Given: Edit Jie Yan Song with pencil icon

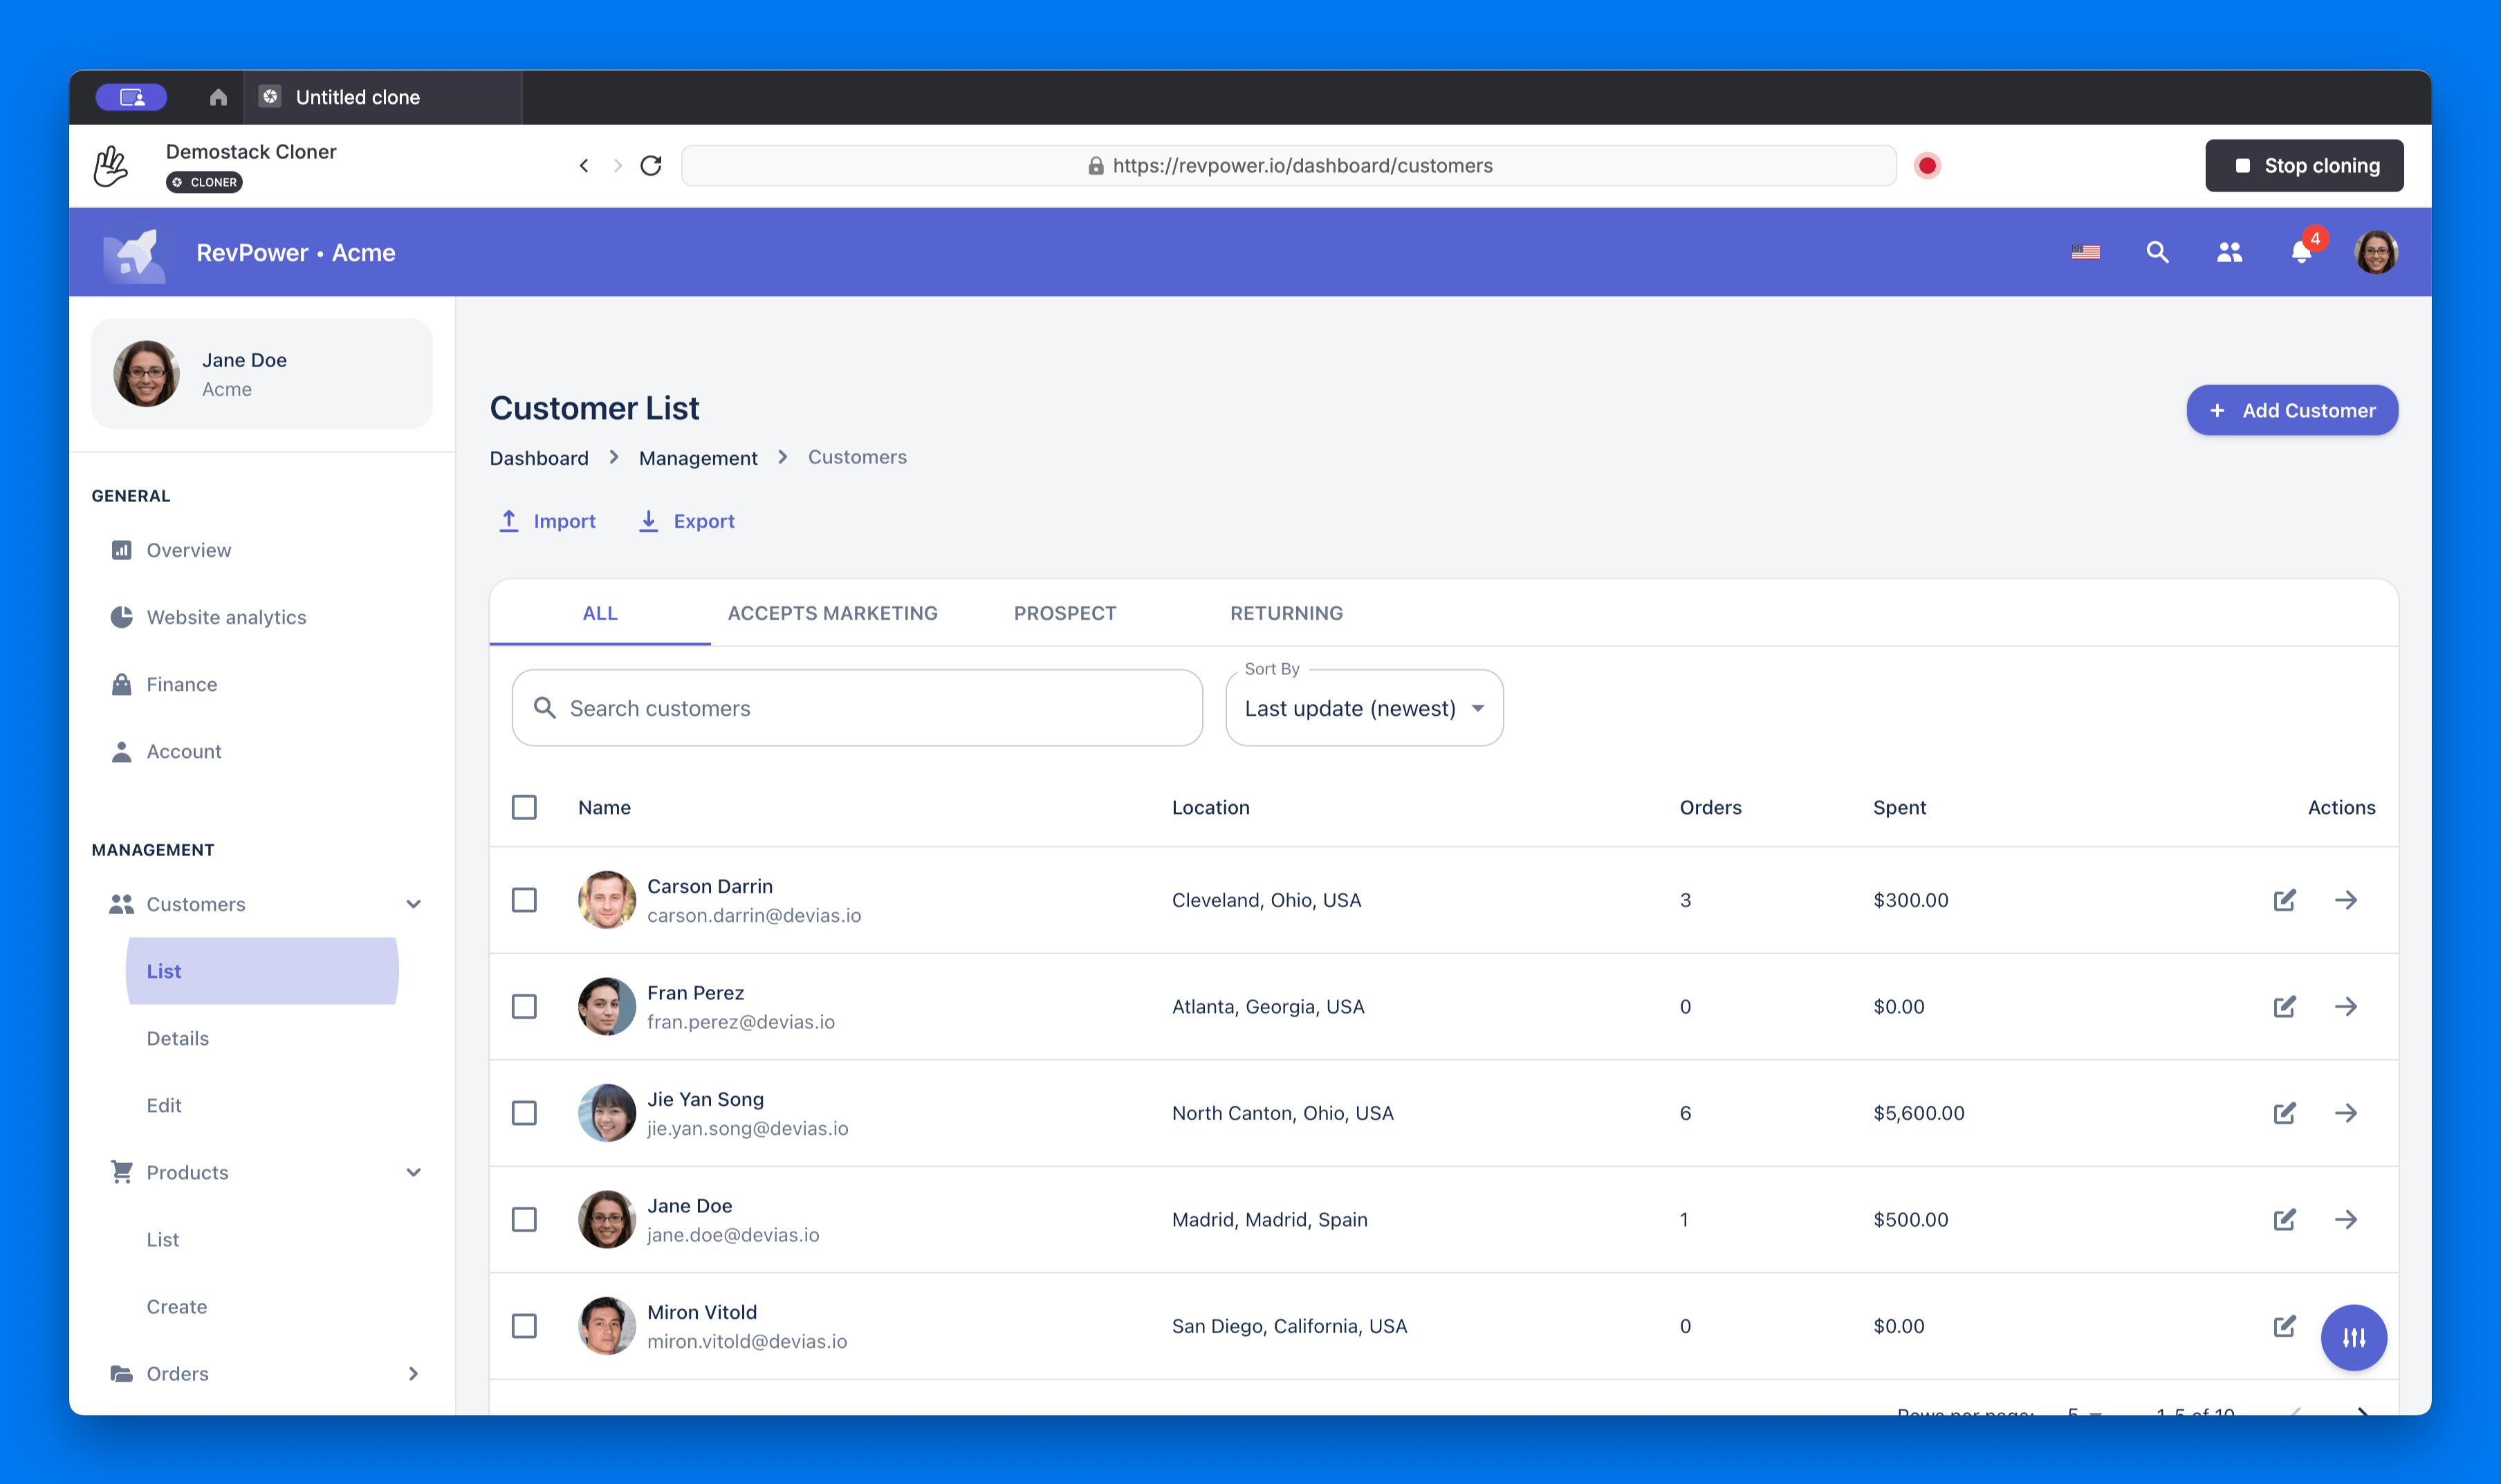Looking at the screenshot, I should (2284, 1113).
